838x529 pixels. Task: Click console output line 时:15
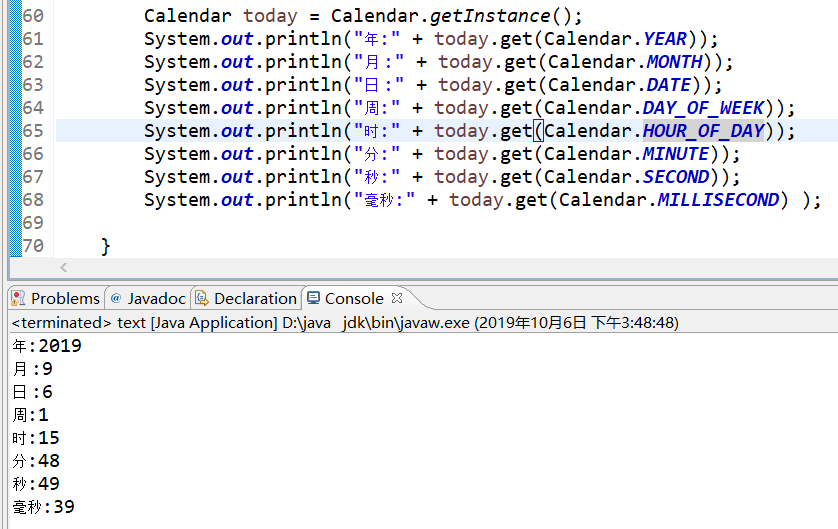point(36,438)
